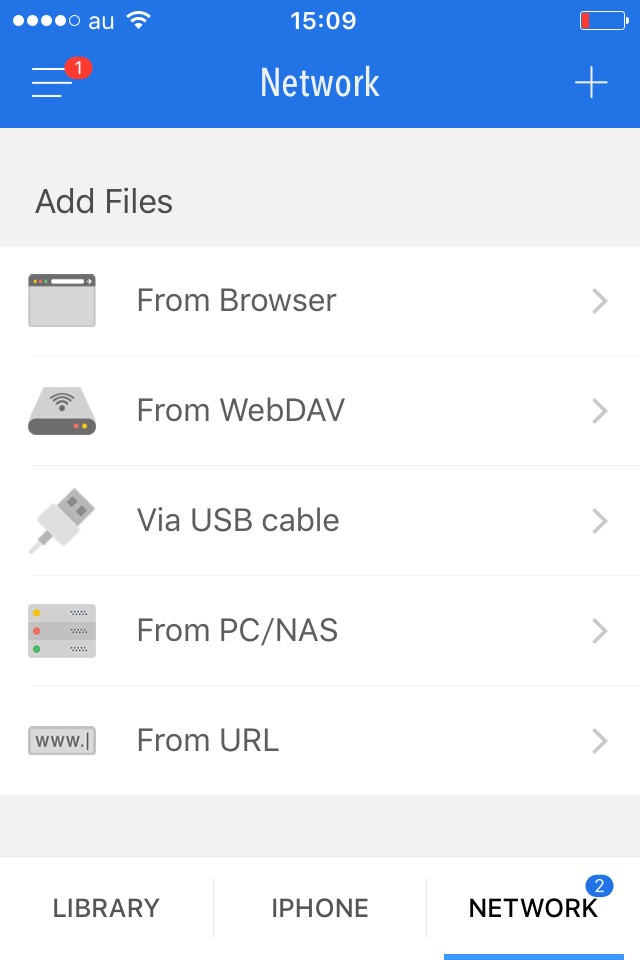Select the NETWORK tab
The height and width of the screenshot is (960, 640).
tap(533, 908)
